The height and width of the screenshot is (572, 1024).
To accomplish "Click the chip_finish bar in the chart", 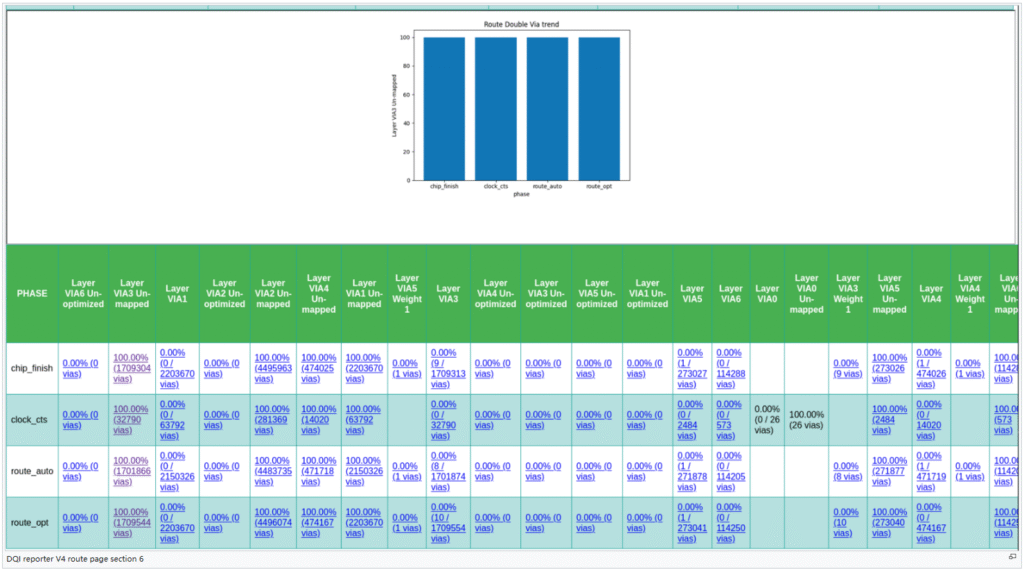I will [x=443, y=108].
